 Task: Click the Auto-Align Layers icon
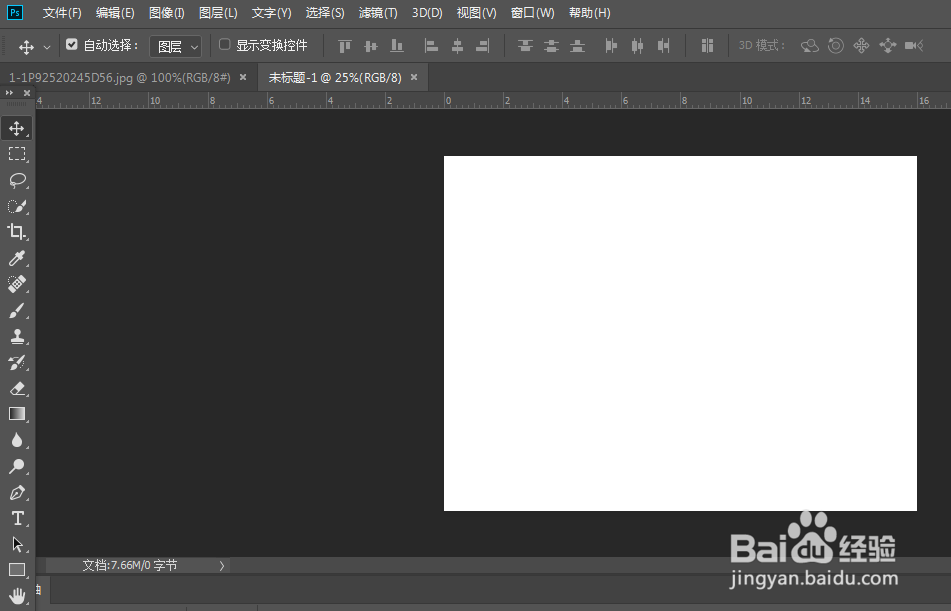point(707,46)
